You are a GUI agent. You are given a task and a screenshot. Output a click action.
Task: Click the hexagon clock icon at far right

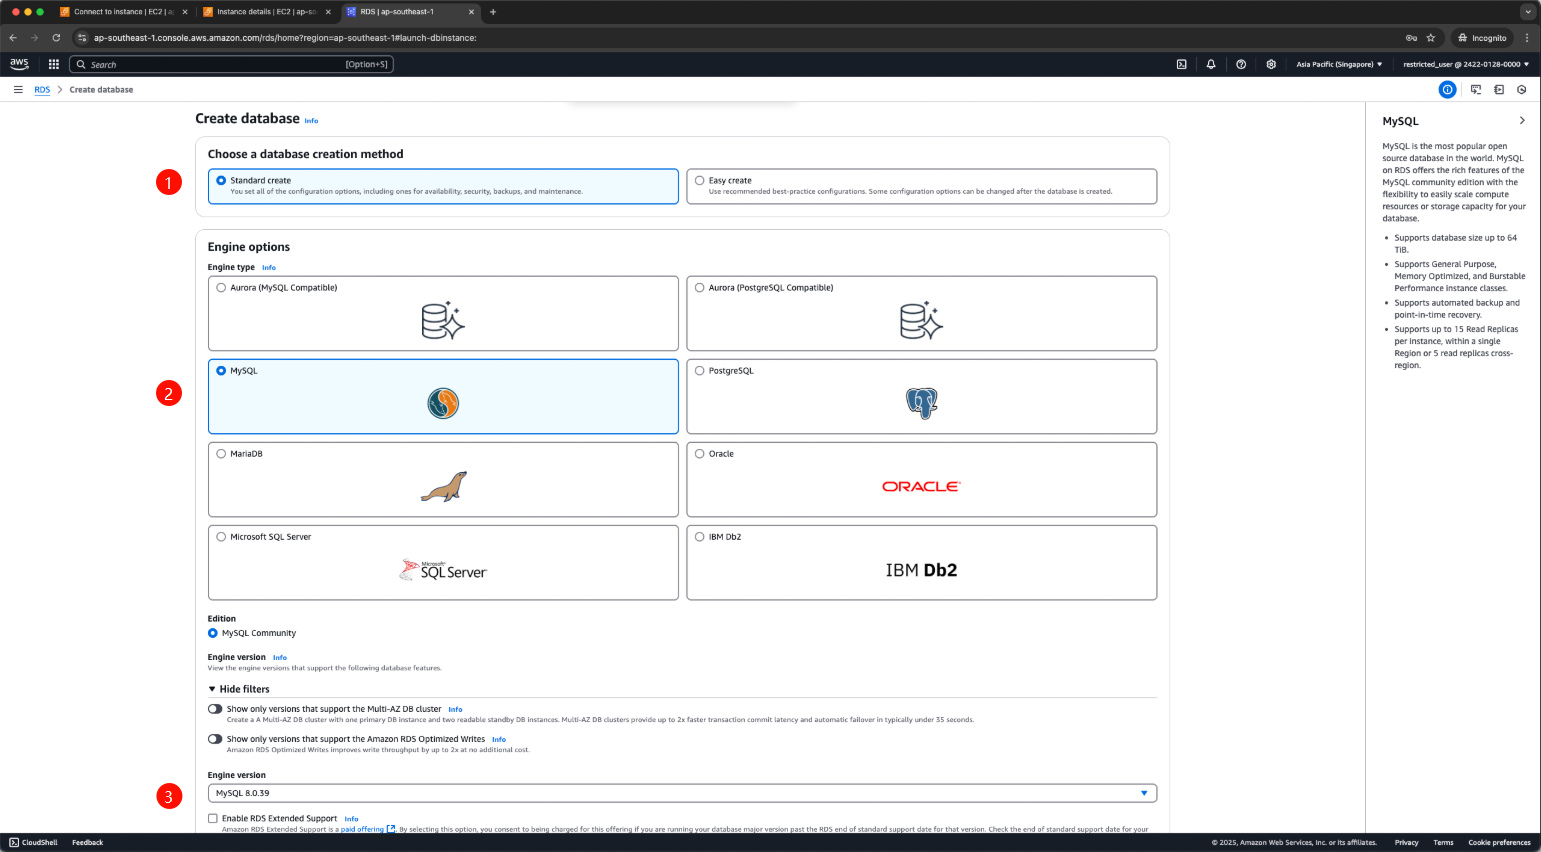1522,89
